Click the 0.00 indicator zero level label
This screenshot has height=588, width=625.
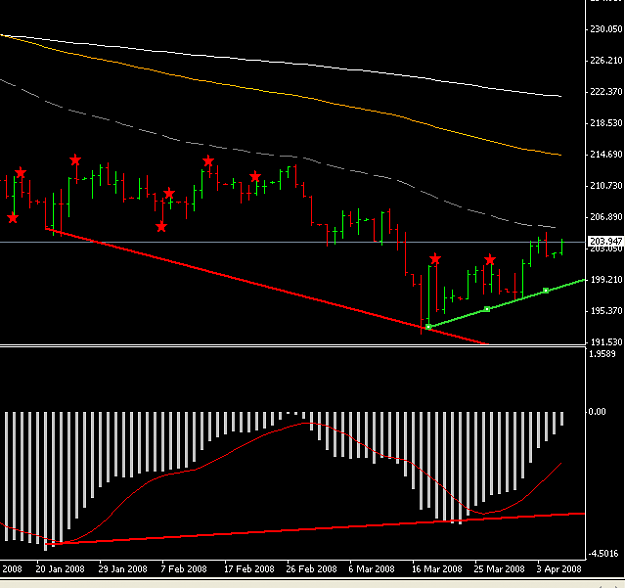[x=597, y=412]
